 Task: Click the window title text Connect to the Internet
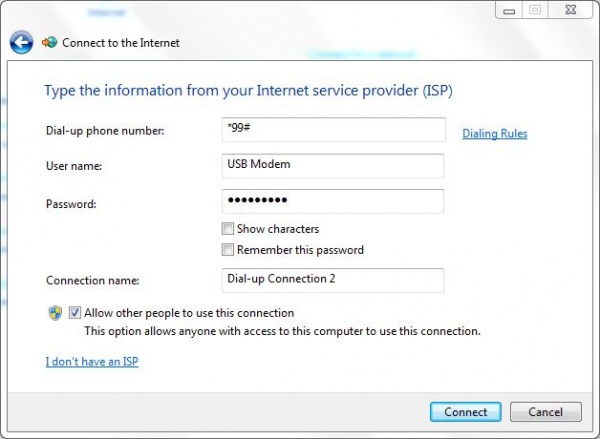pyautogui.click(x=121, y=44)
